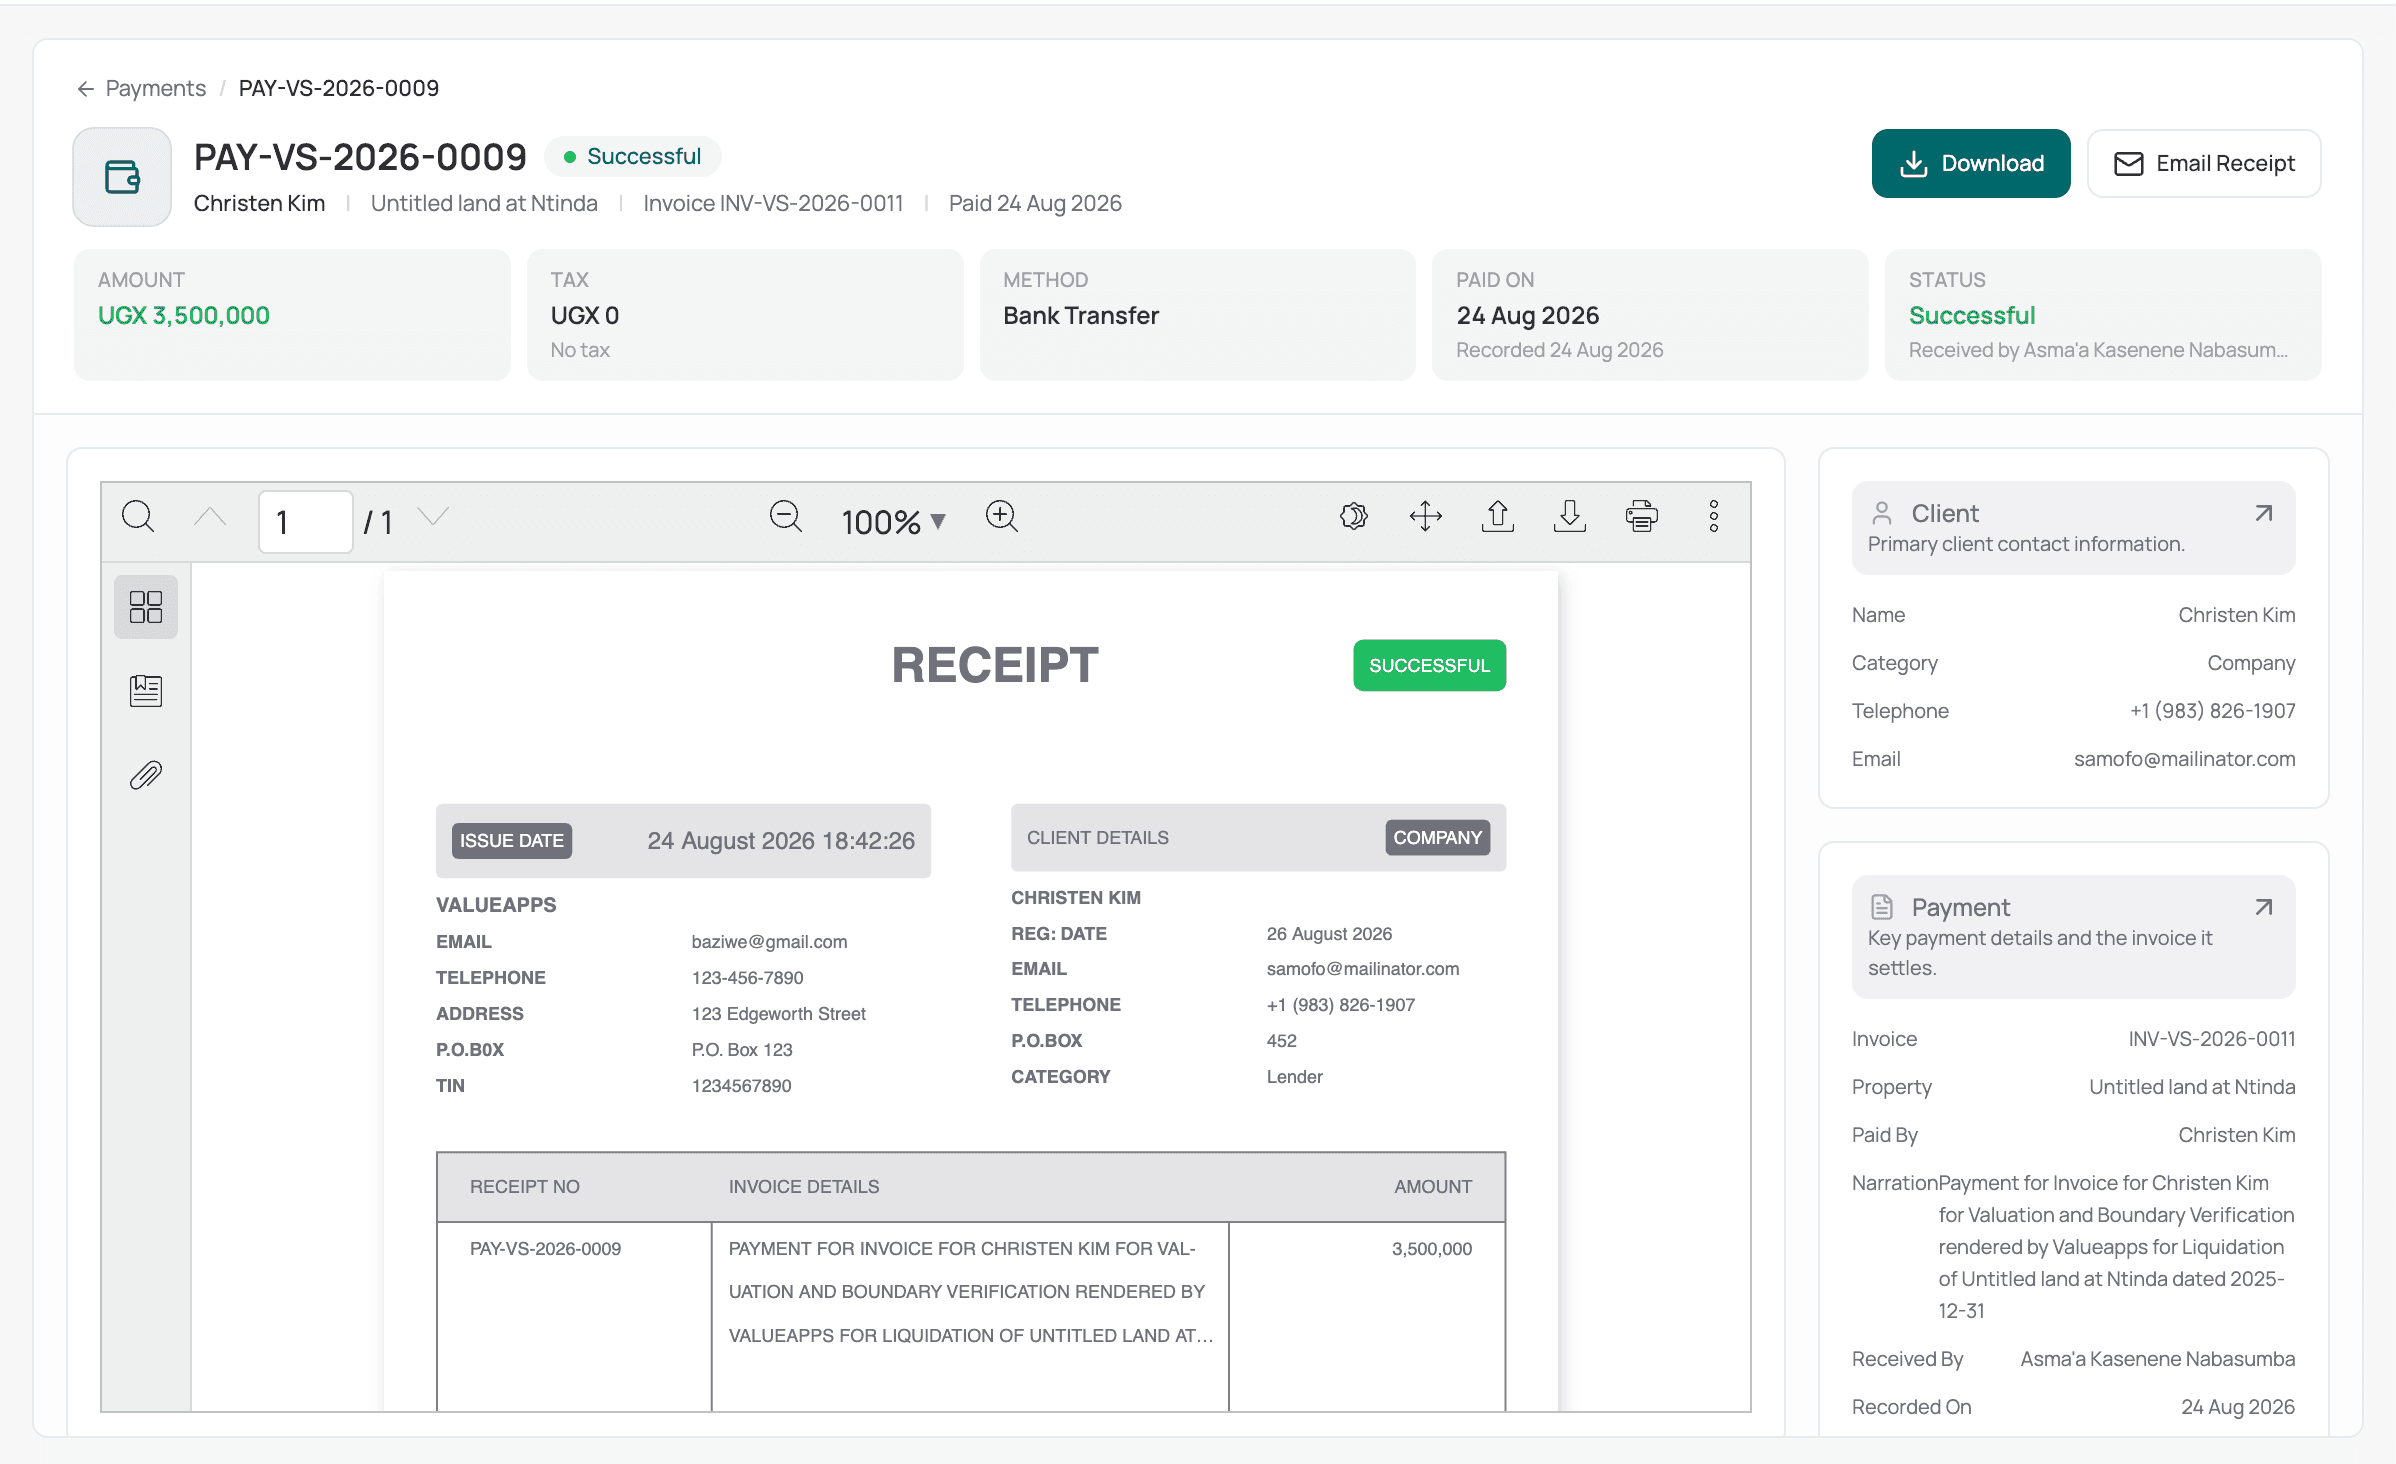The height and width of the screenshot is (1464, 2396).
Task: Click Untitled land at Ntinda in header subtitle
Action: [x=484, y=203]
